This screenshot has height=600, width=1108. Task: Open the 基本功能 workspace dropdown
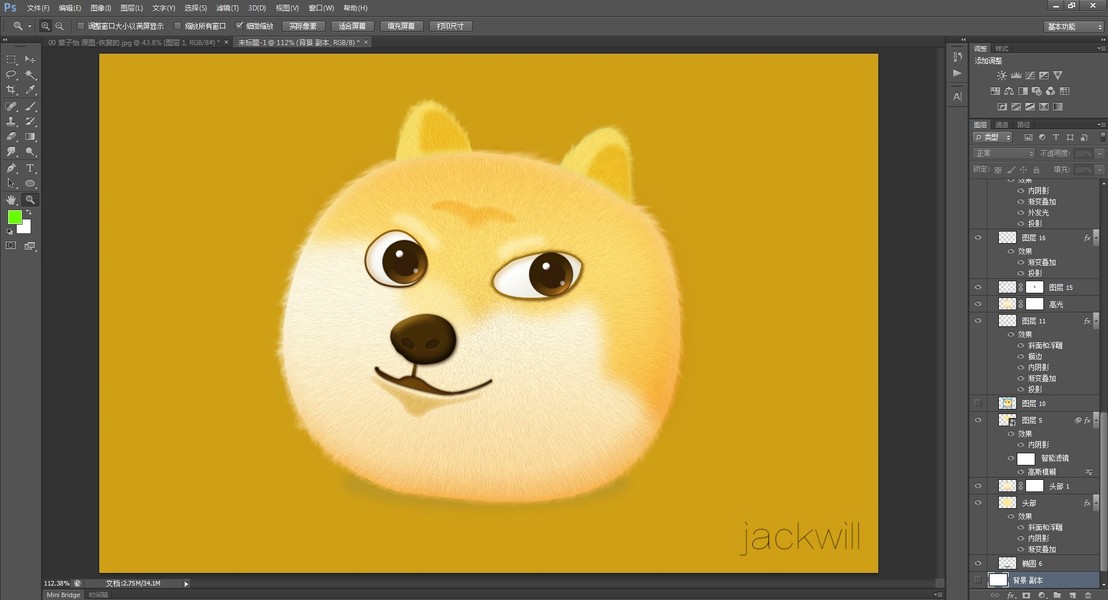click(1073, 26)
